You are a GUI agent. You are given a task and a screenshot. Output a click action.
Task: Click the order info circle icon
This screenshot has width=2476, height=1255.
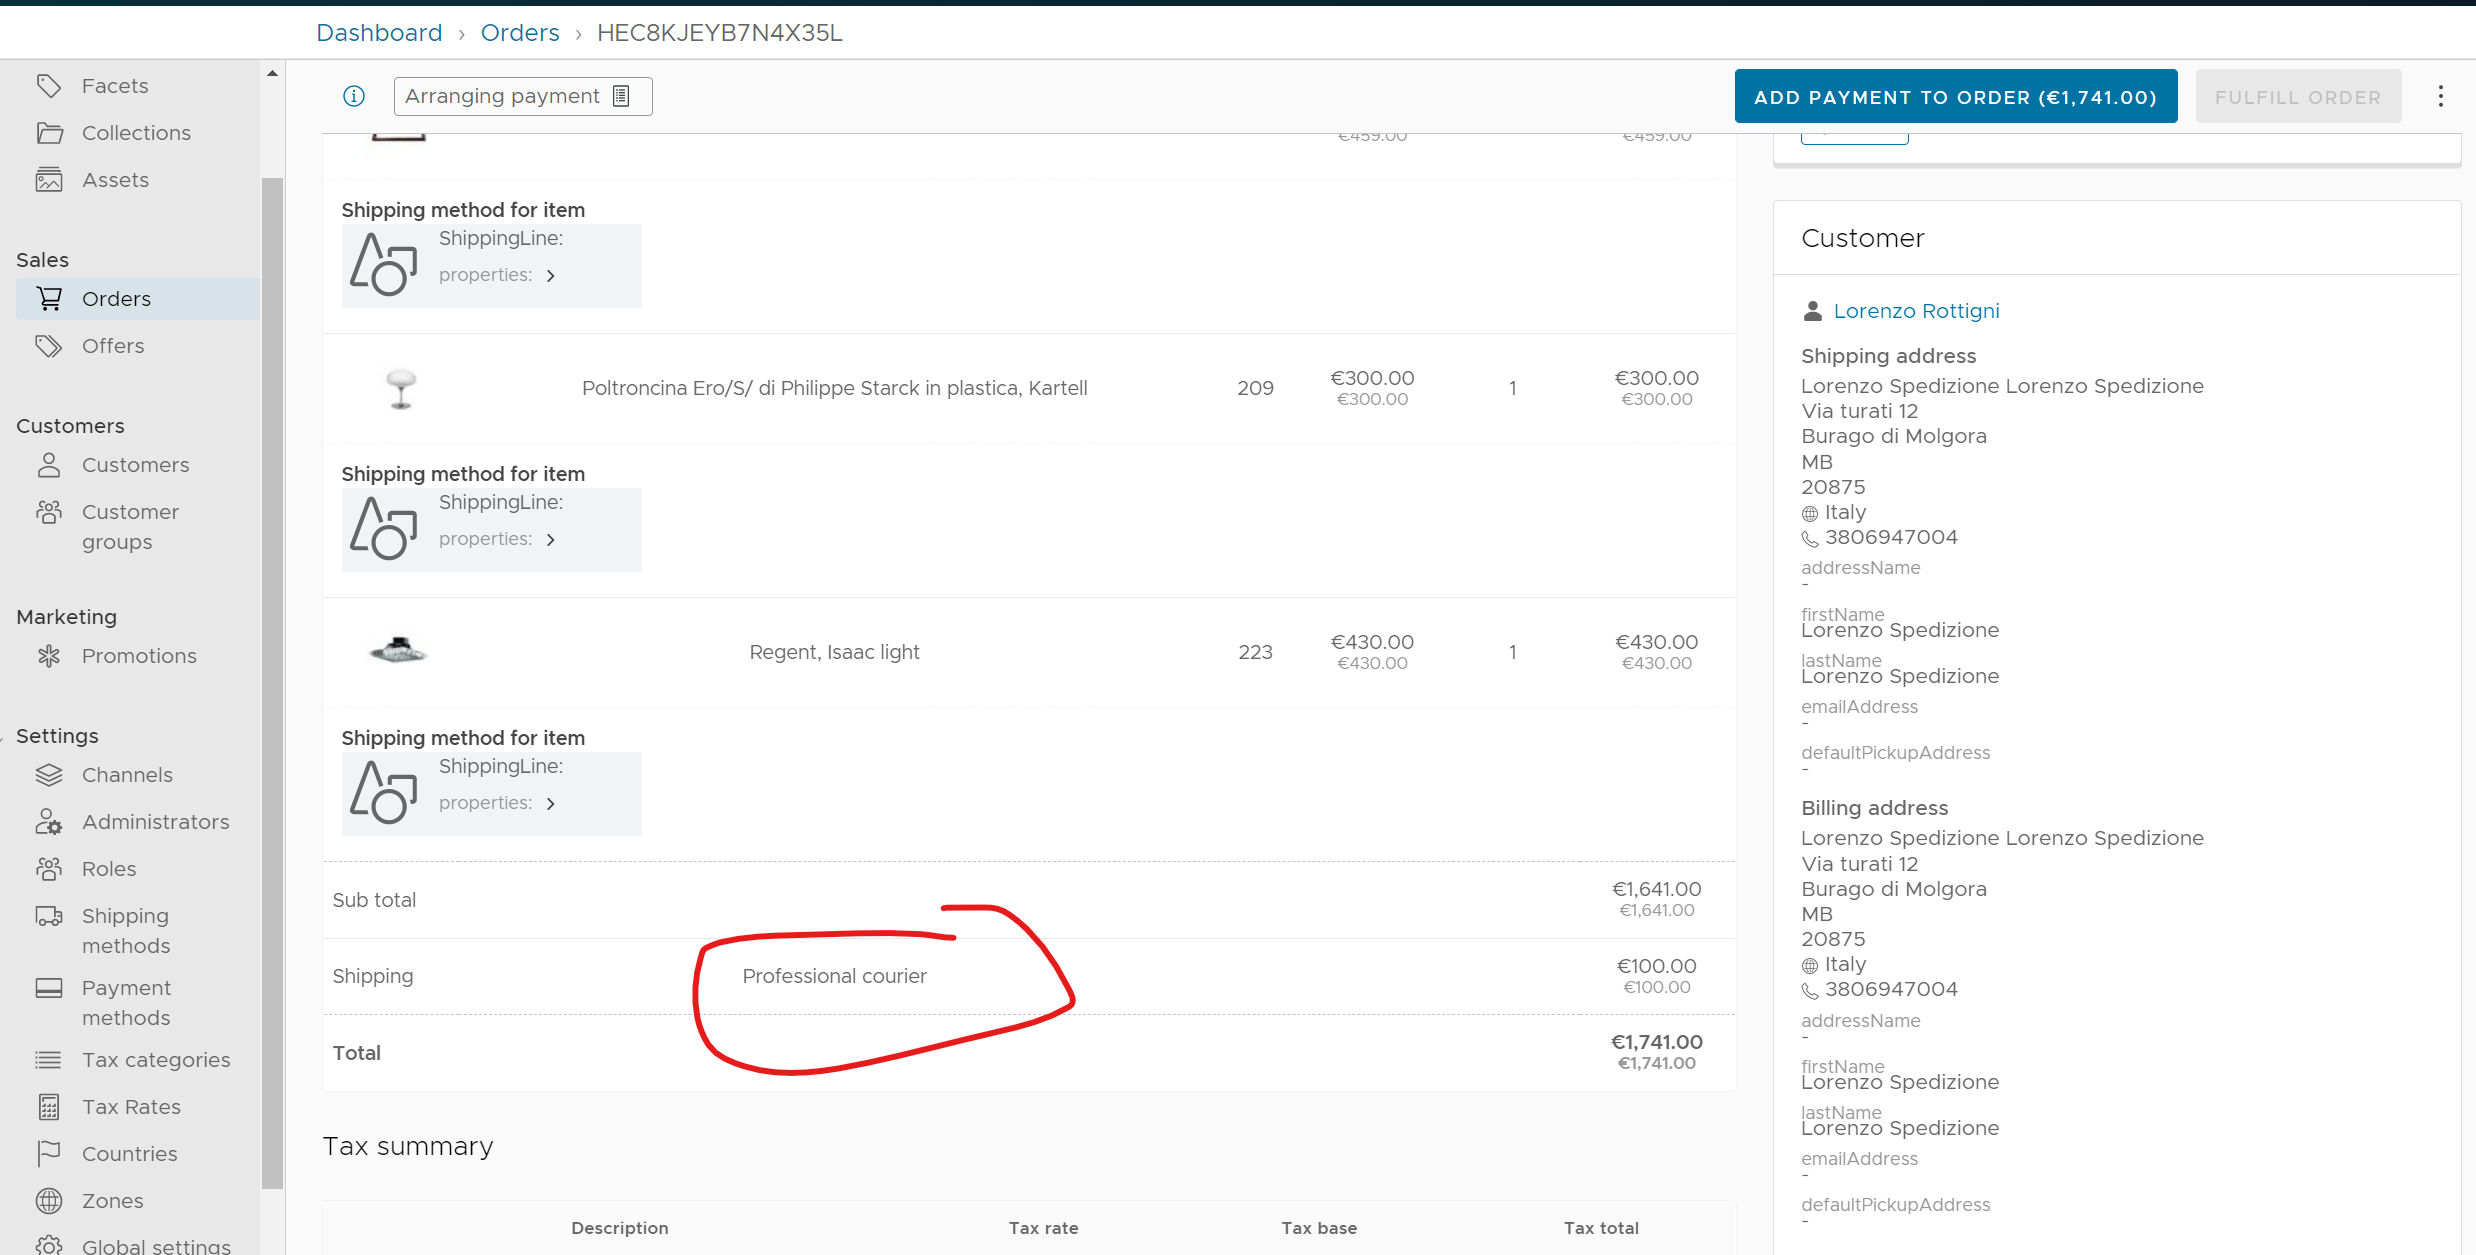pyautogui.click(x=354, y=96)
